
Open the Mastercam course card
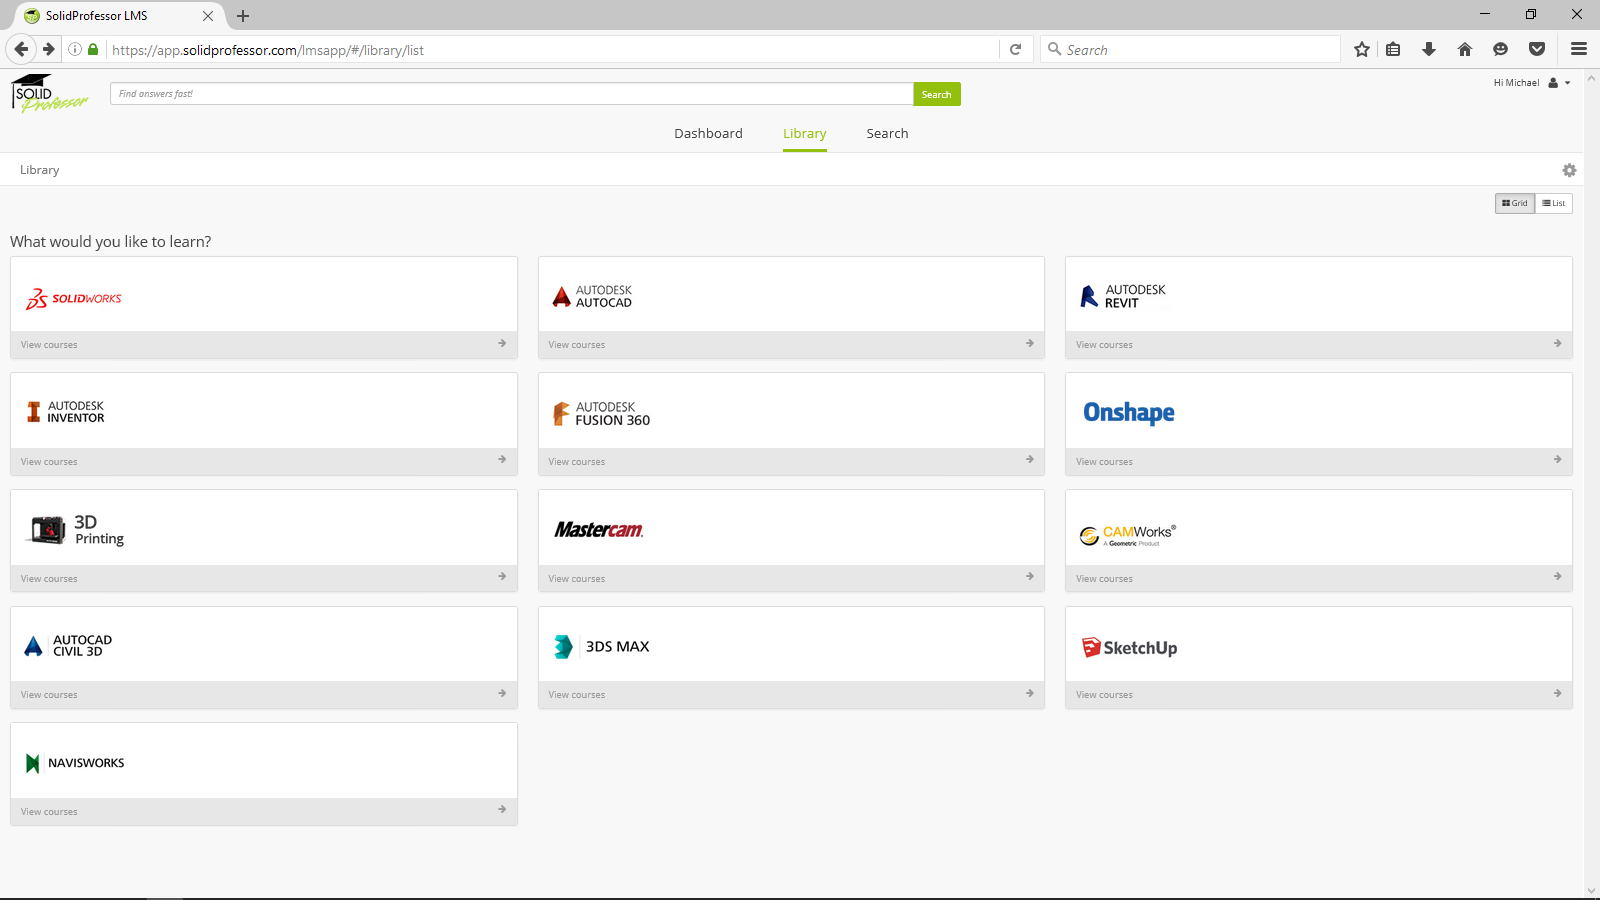[790, 529]
